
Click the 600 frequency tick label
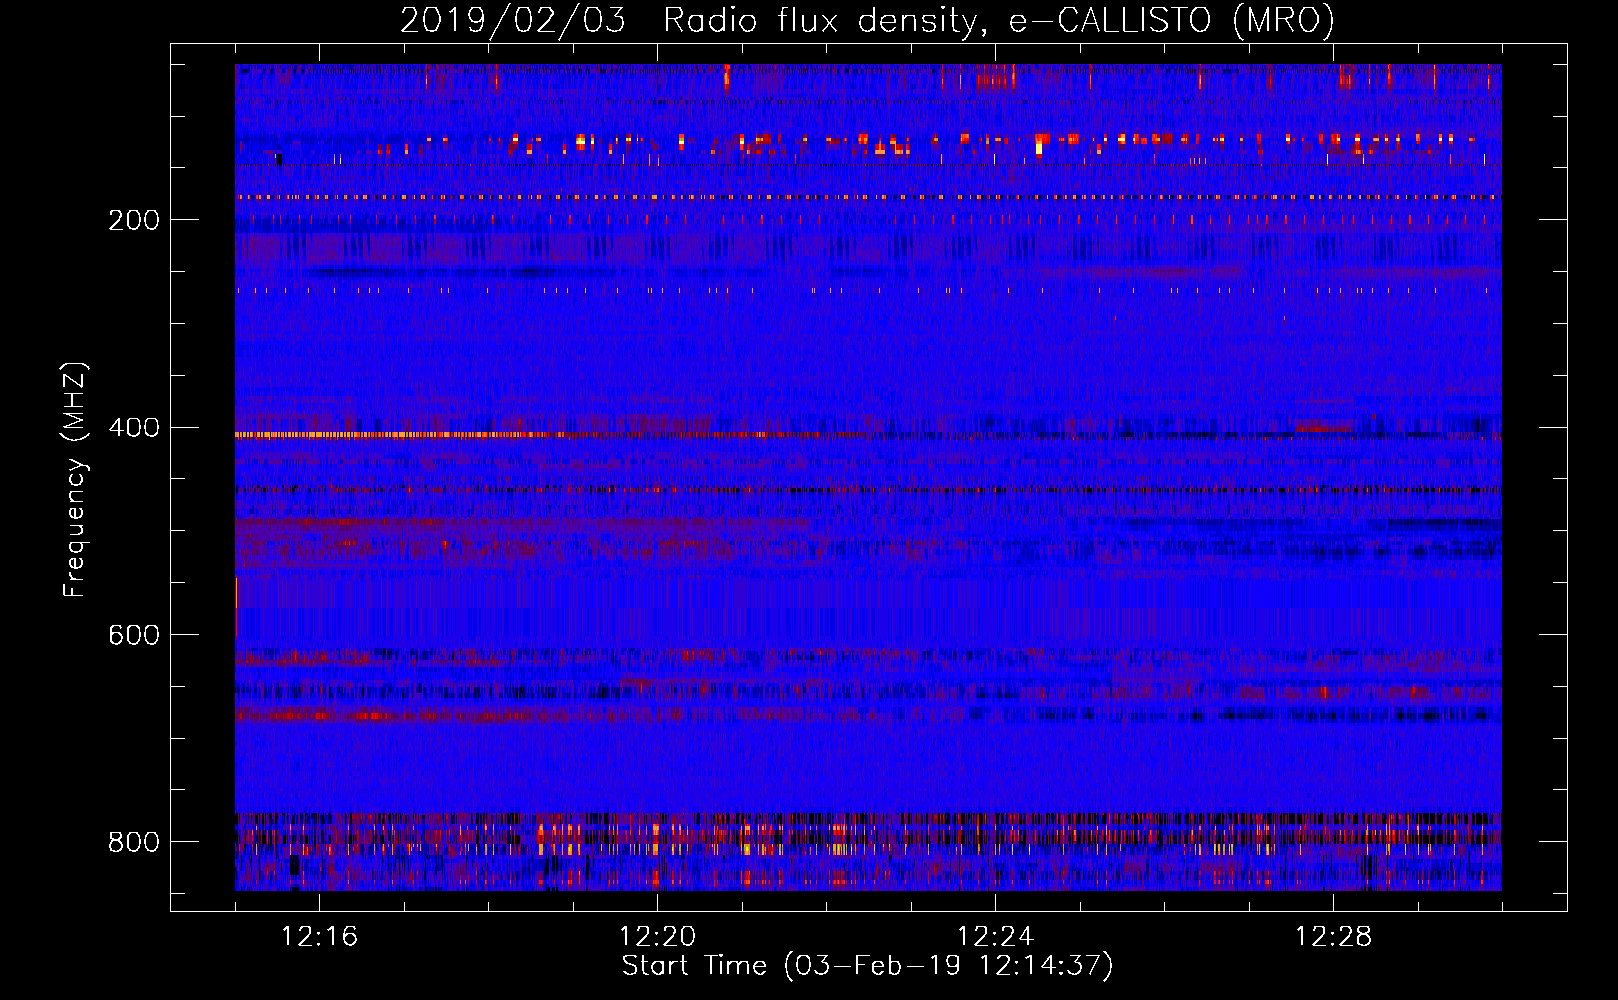tap(134, 636)
